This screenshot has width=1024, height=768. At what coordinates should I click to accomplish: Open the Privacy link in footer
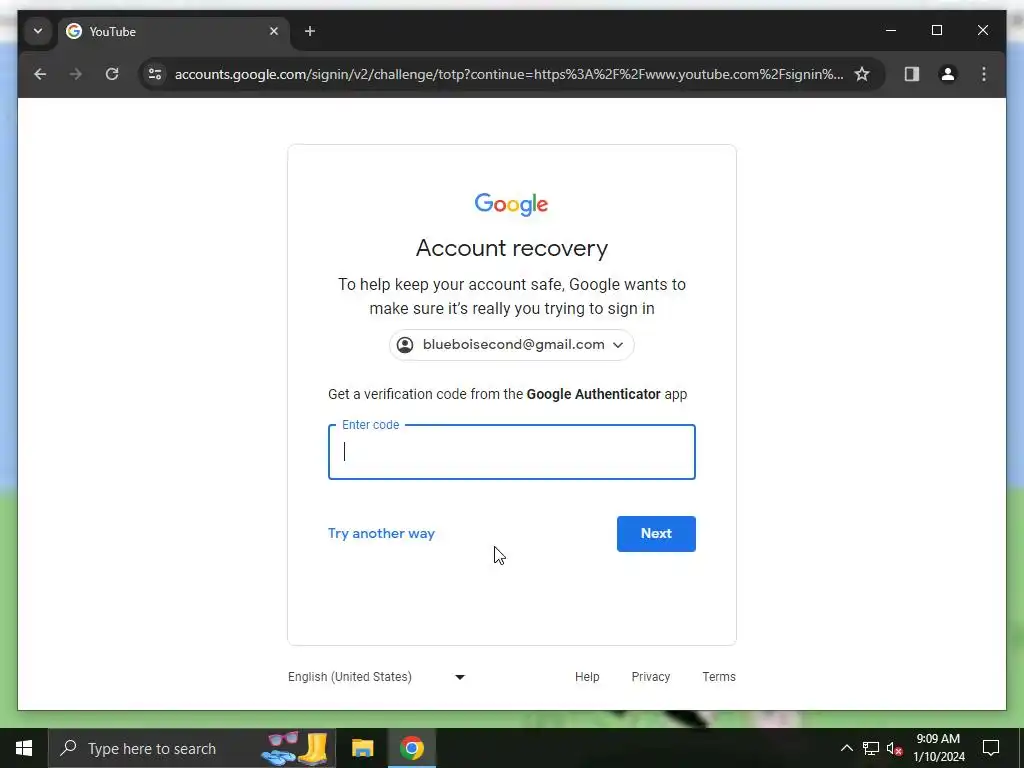pyautogui.click(x=650, y=677)
